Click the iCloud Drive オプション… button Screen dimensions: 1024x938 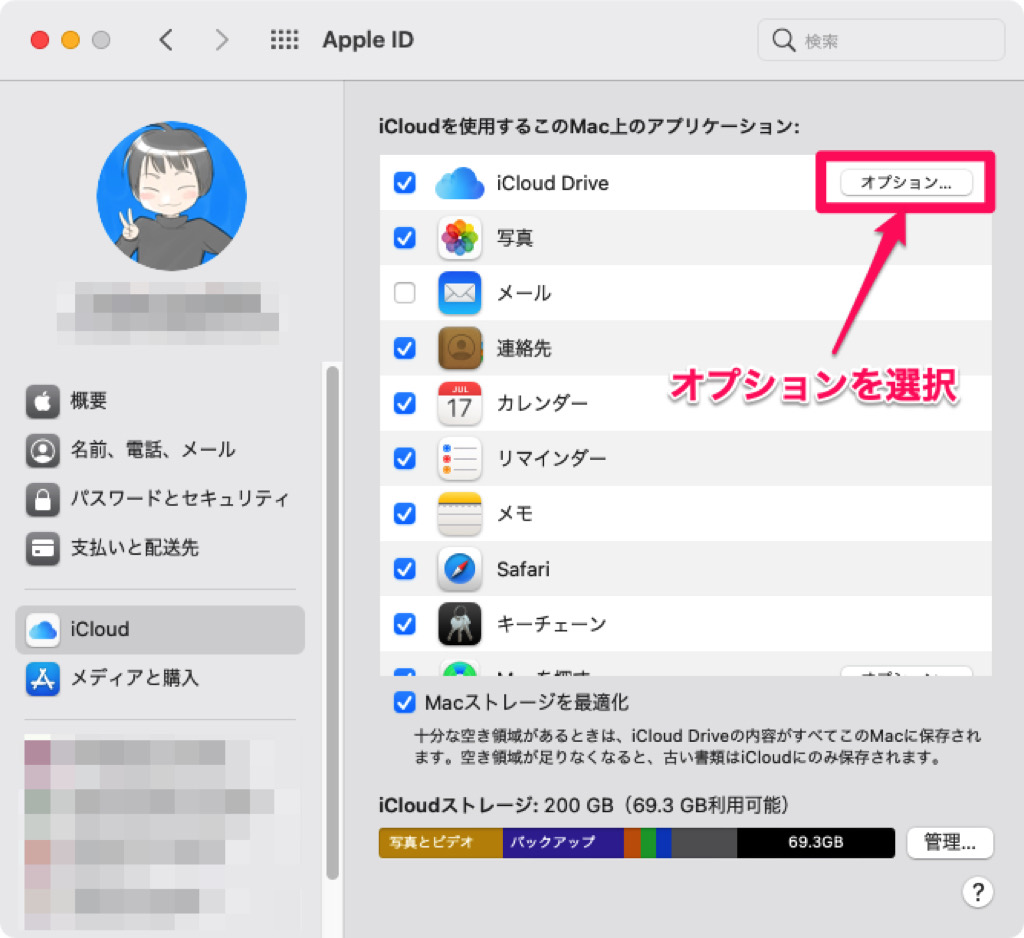pyautogui.click(x=906, y=183)
